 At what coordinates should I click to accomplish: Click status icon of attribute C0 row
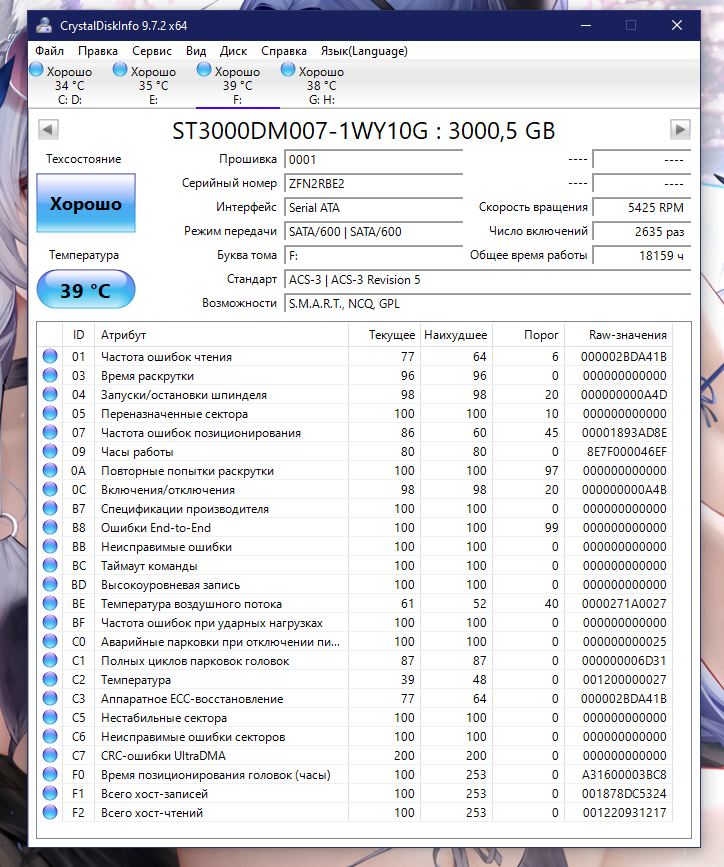pos(50,641)
